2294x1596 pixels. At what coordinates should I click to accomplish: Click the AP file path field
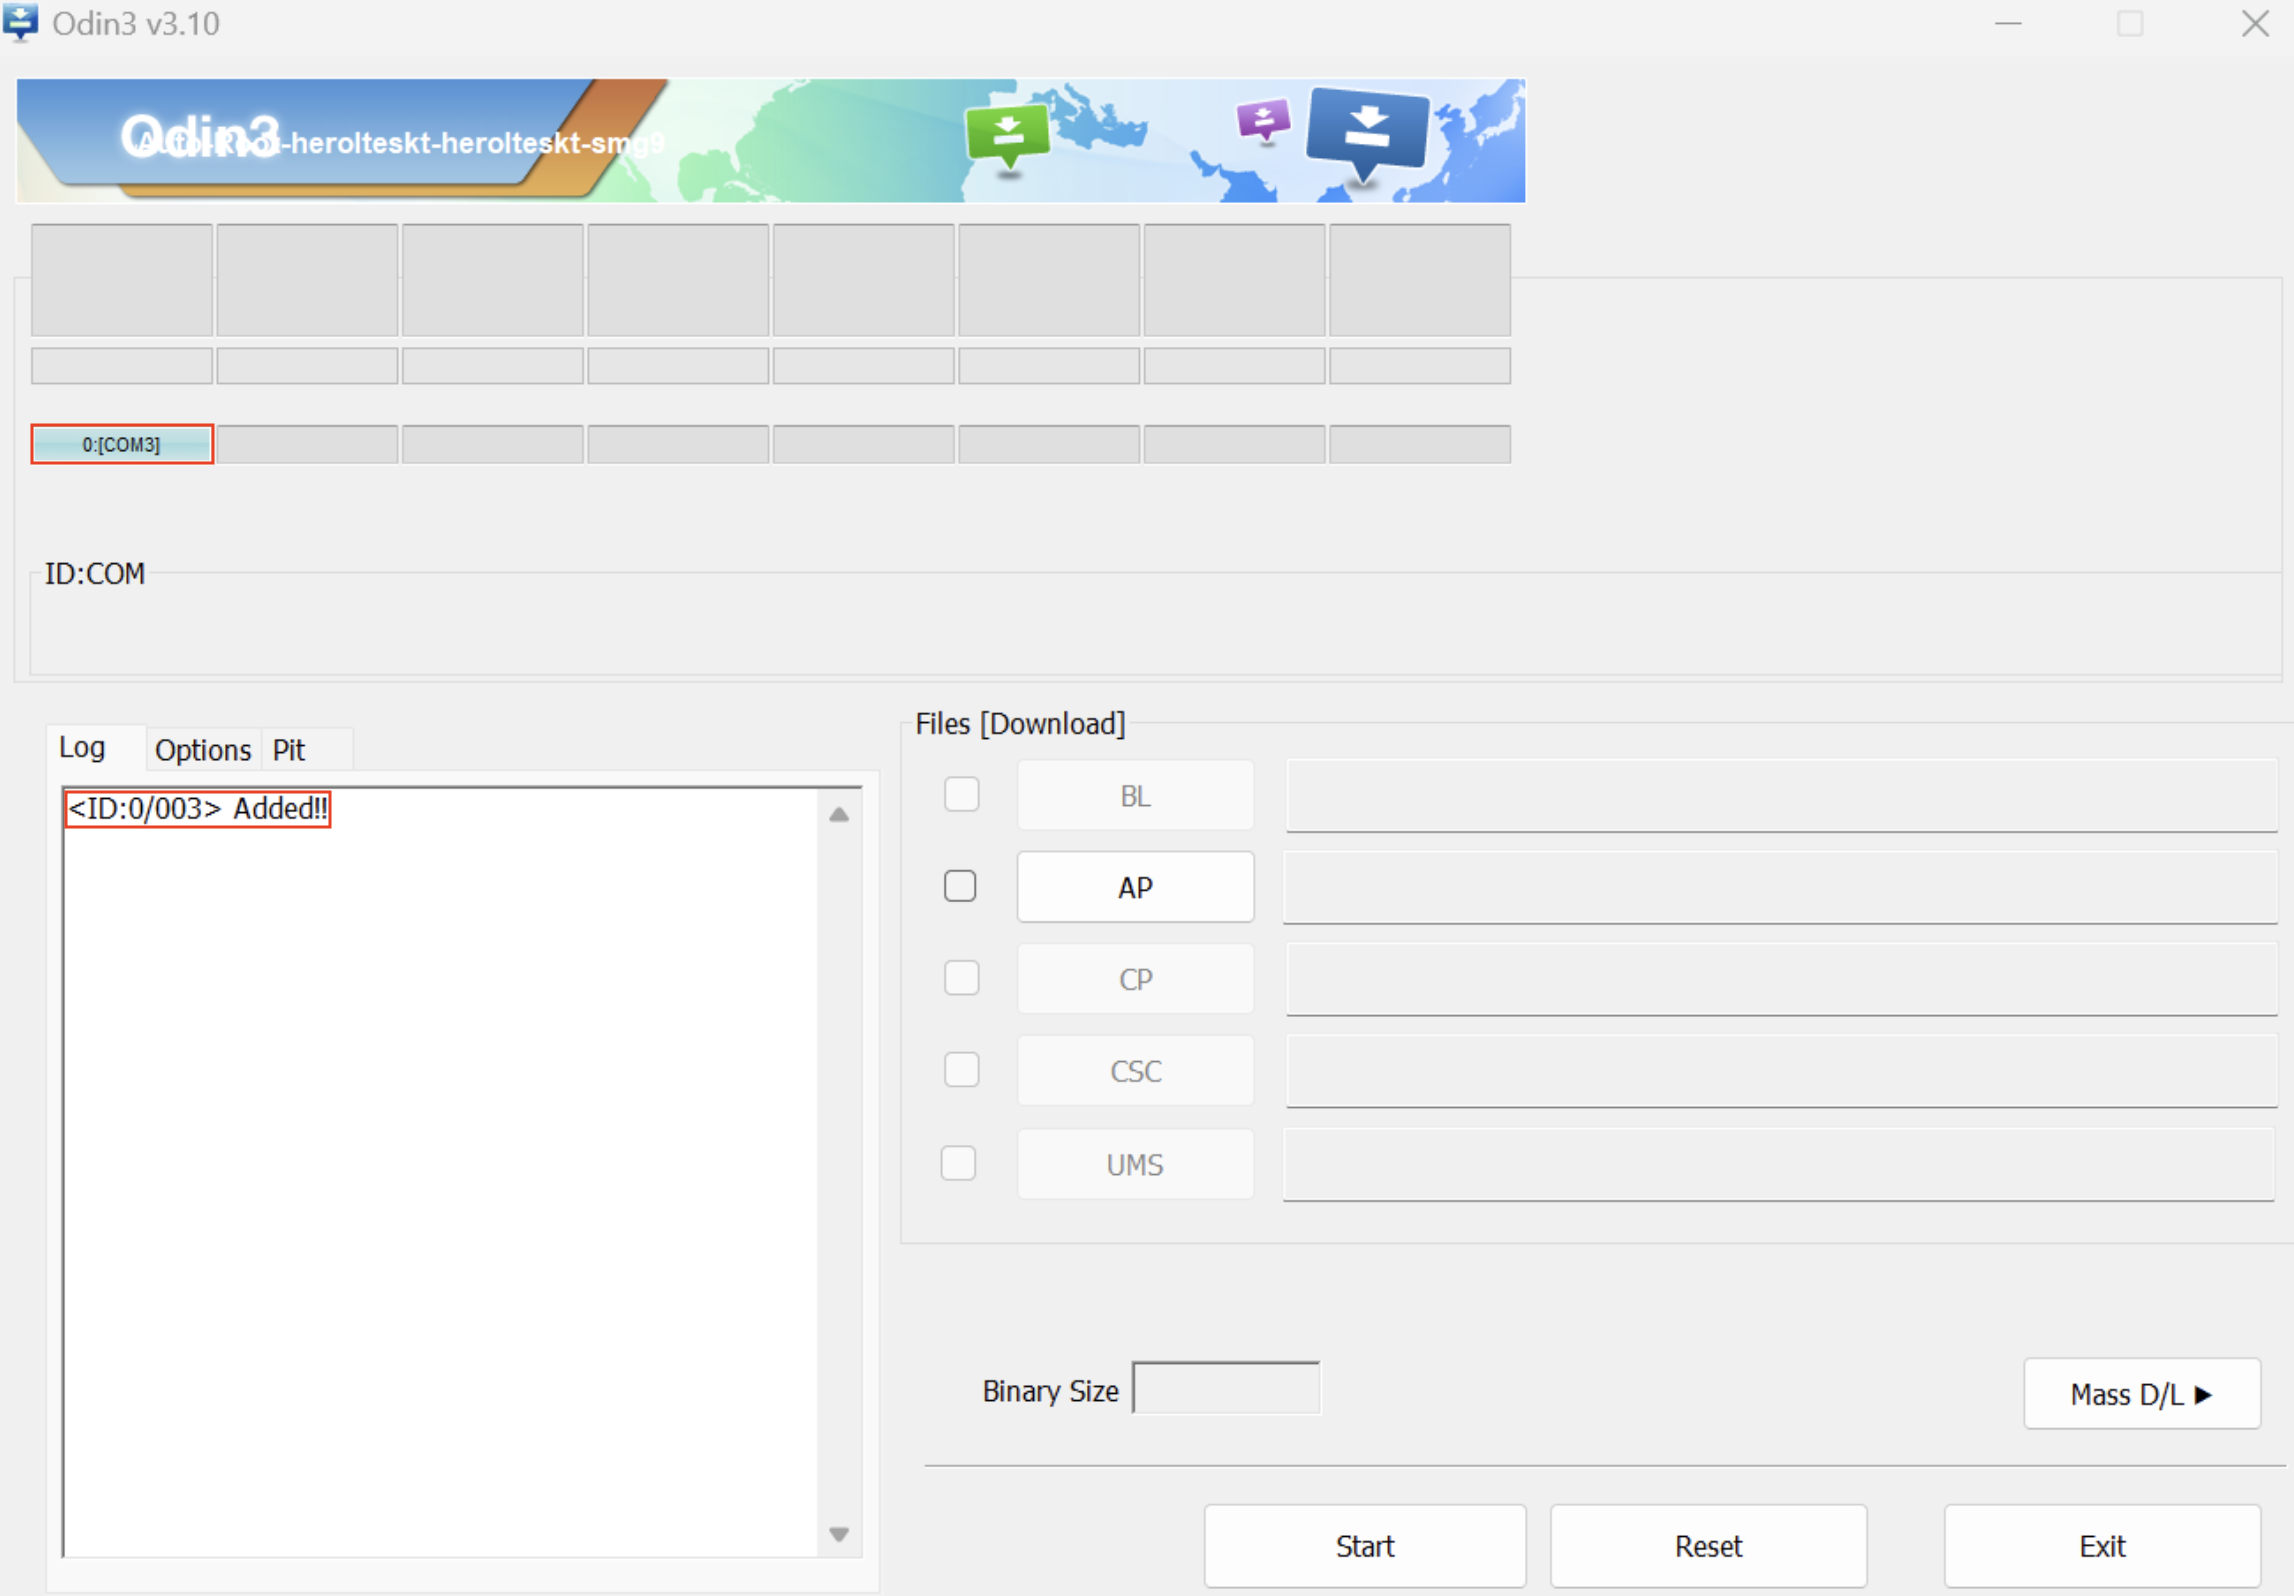click(1779, 888)
